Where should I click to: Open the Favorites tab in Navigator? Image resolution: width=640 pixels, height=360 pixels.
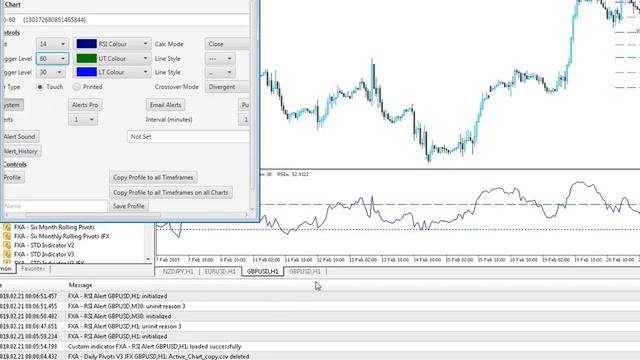(x=33, y=269)
